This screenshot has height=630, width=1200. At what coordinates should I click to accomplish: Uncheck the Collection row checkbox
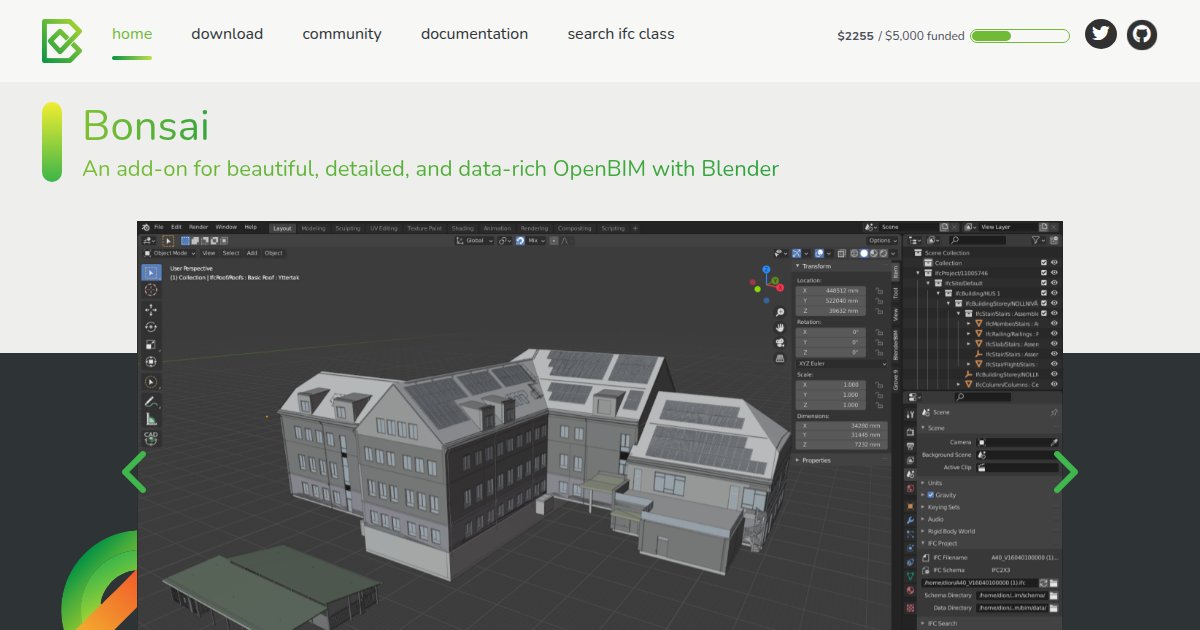[1043, 263]
